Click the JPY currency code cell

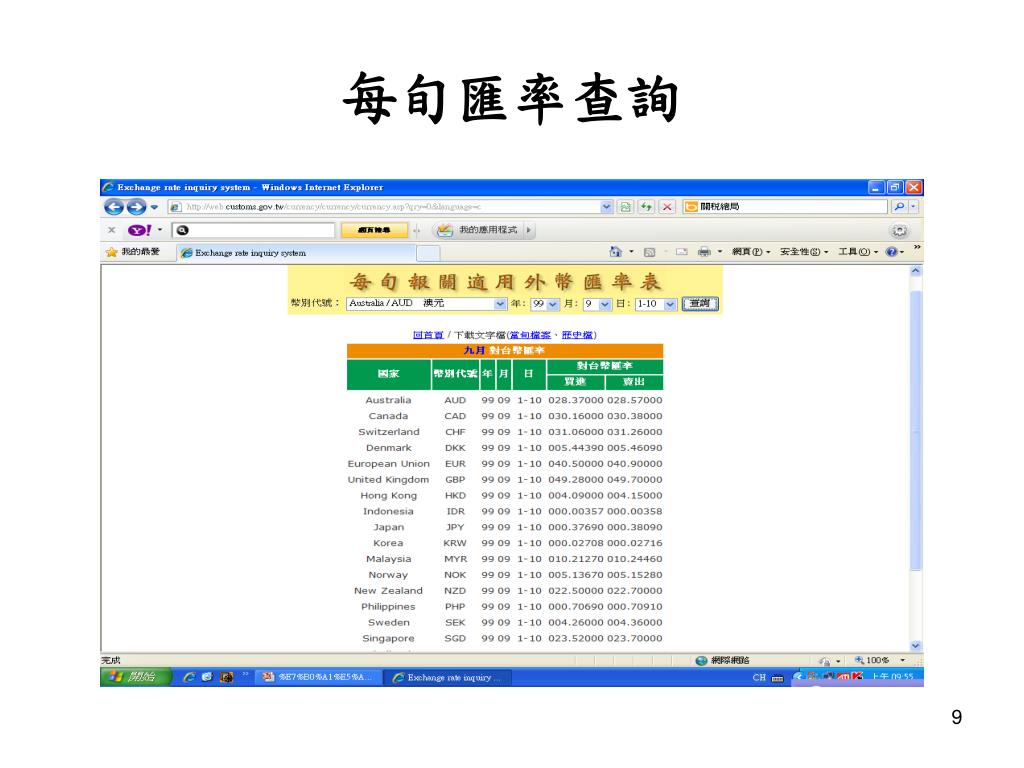(455, 527)
